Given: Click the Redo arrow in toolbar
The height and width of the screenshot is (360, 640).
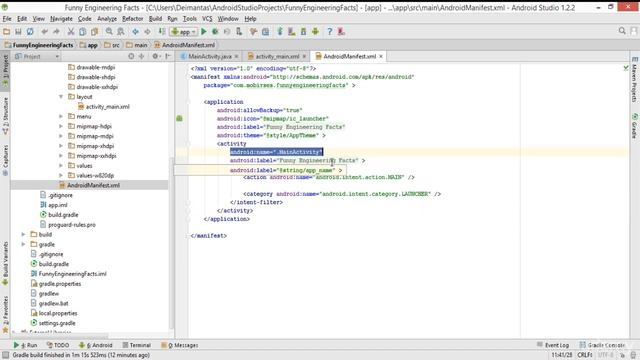Looking at the screenshot, I should 56,31.
